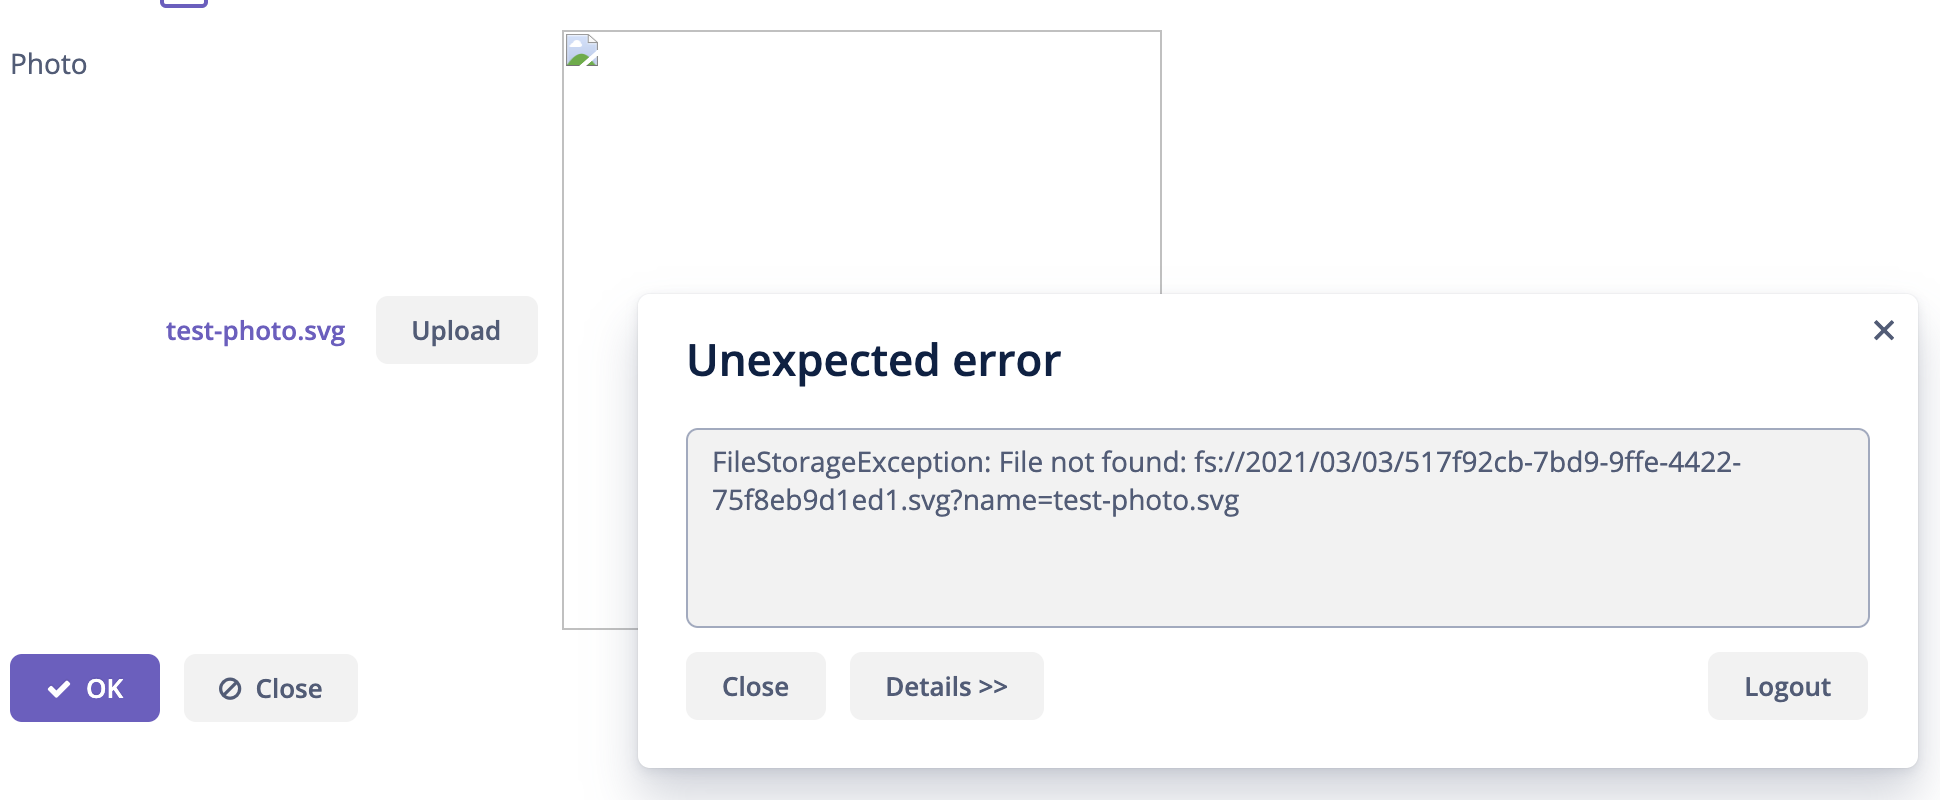Click the checkmark icon on the OK button

[x=58, y=687]
